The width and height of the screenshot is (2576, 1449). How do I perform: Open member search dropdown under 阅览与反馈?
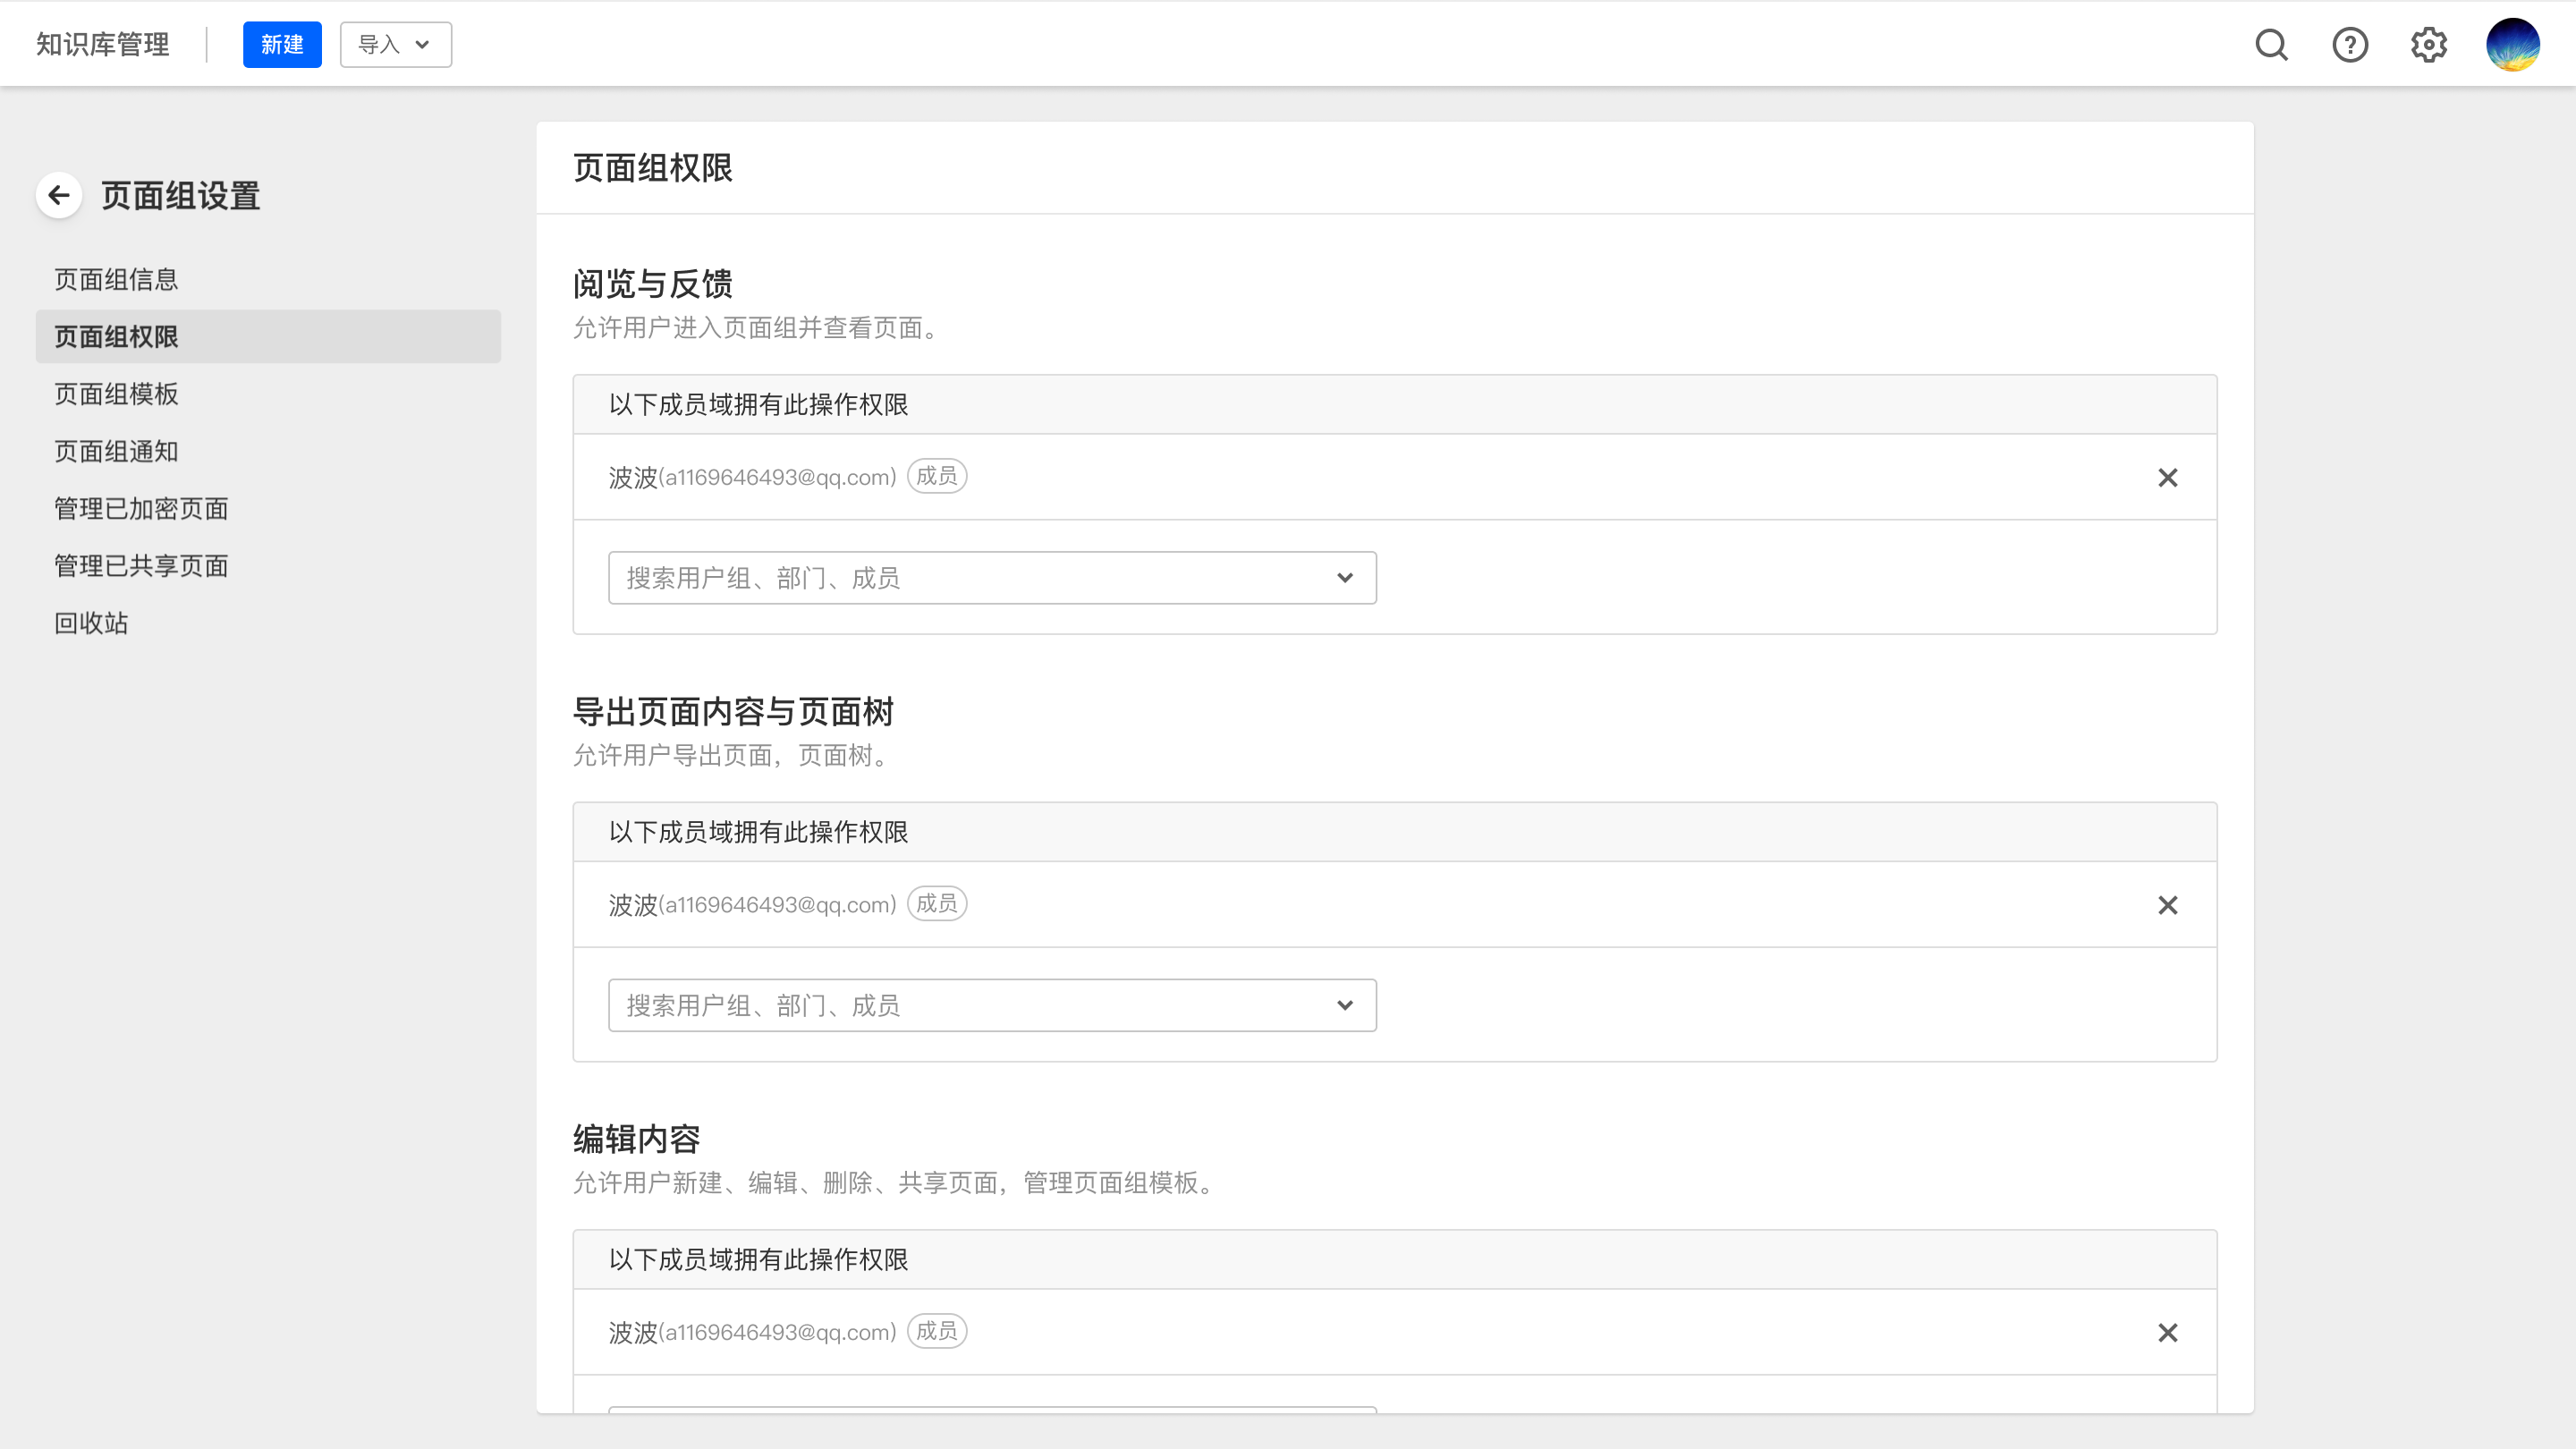991,578
